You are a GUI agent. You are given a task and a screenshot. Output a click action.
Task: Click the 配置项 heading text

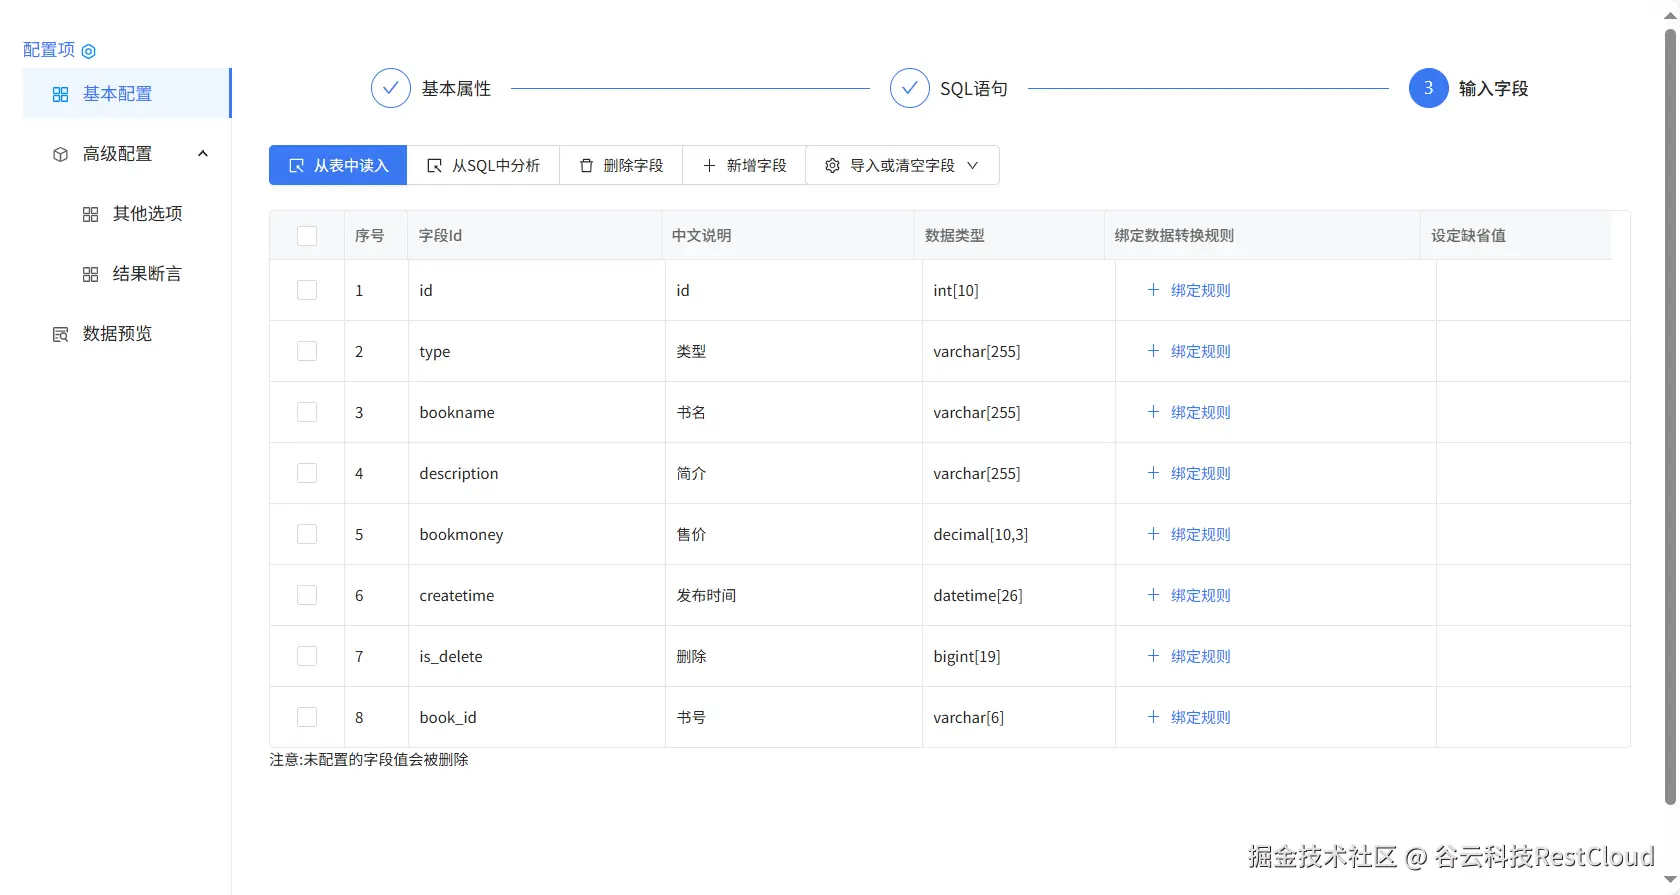[49, 50]
